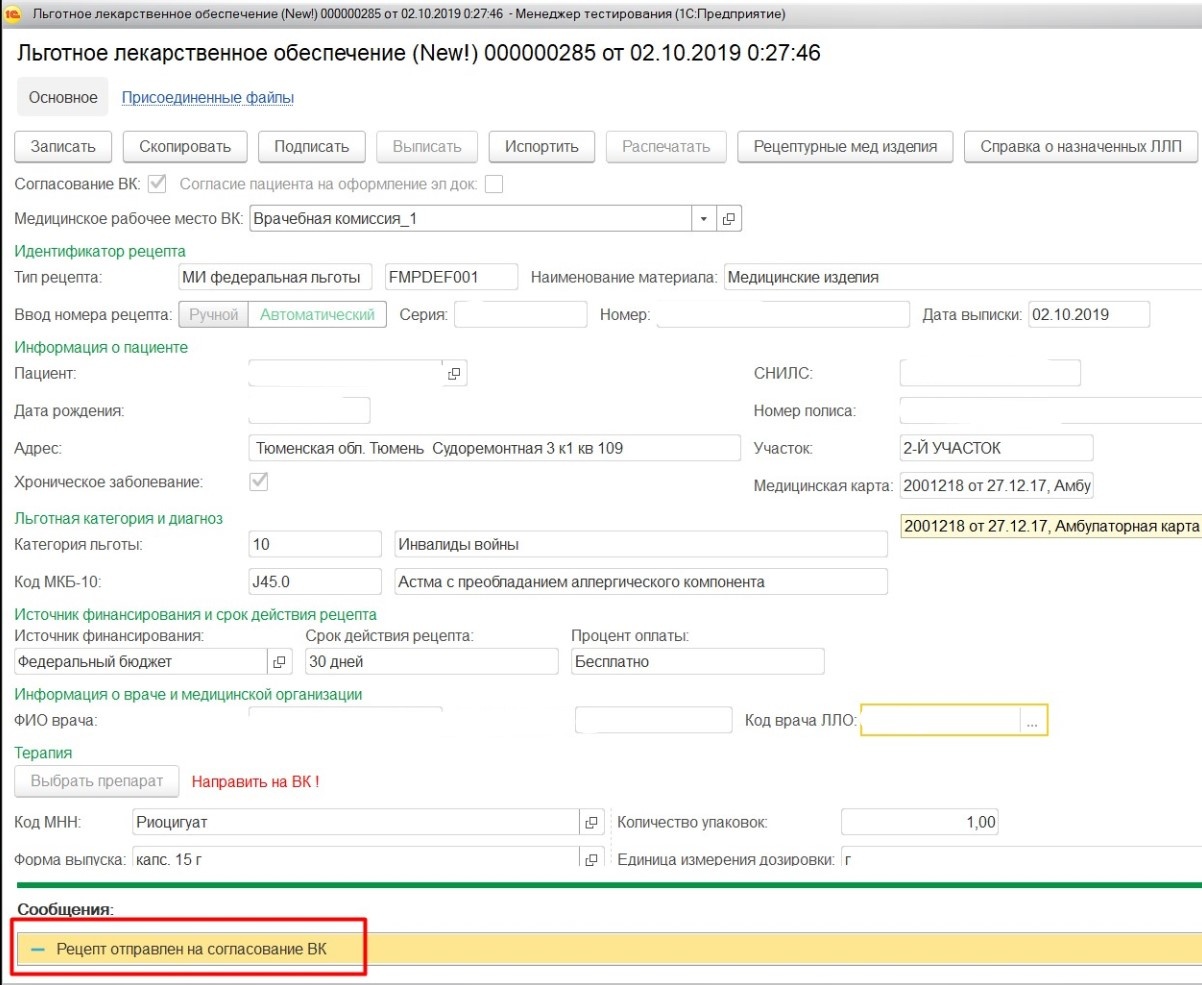
Task: Click the ellipsis button in Код врача ЛЛО
Action: 1033,720
